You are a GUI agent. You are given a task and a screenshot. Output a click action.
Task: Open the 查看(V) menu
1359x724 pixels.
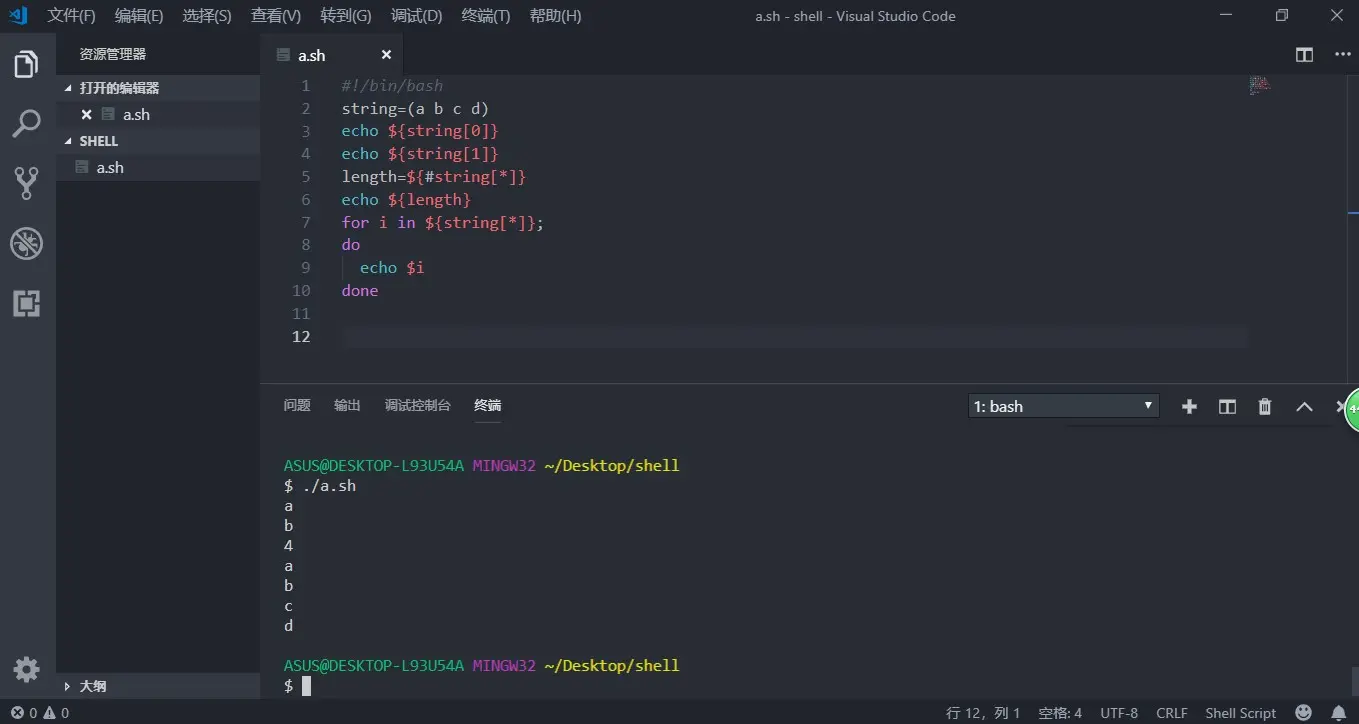tap(276, 16)
